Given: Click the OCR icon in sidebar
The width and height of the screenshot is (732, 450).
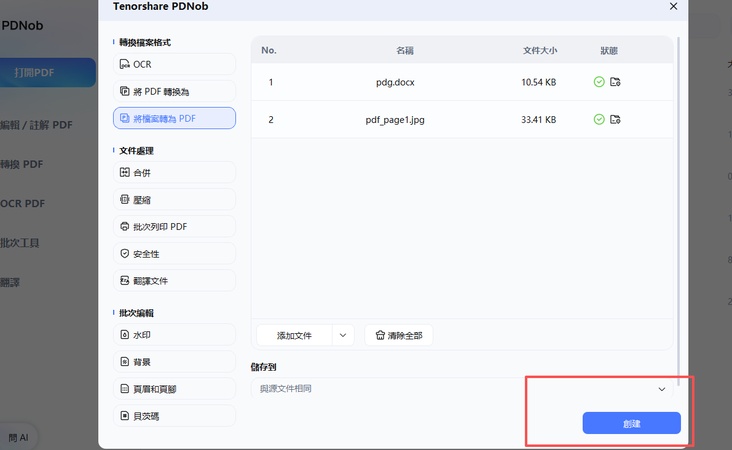Looking at the screenshot, I should tap(125, 64).
